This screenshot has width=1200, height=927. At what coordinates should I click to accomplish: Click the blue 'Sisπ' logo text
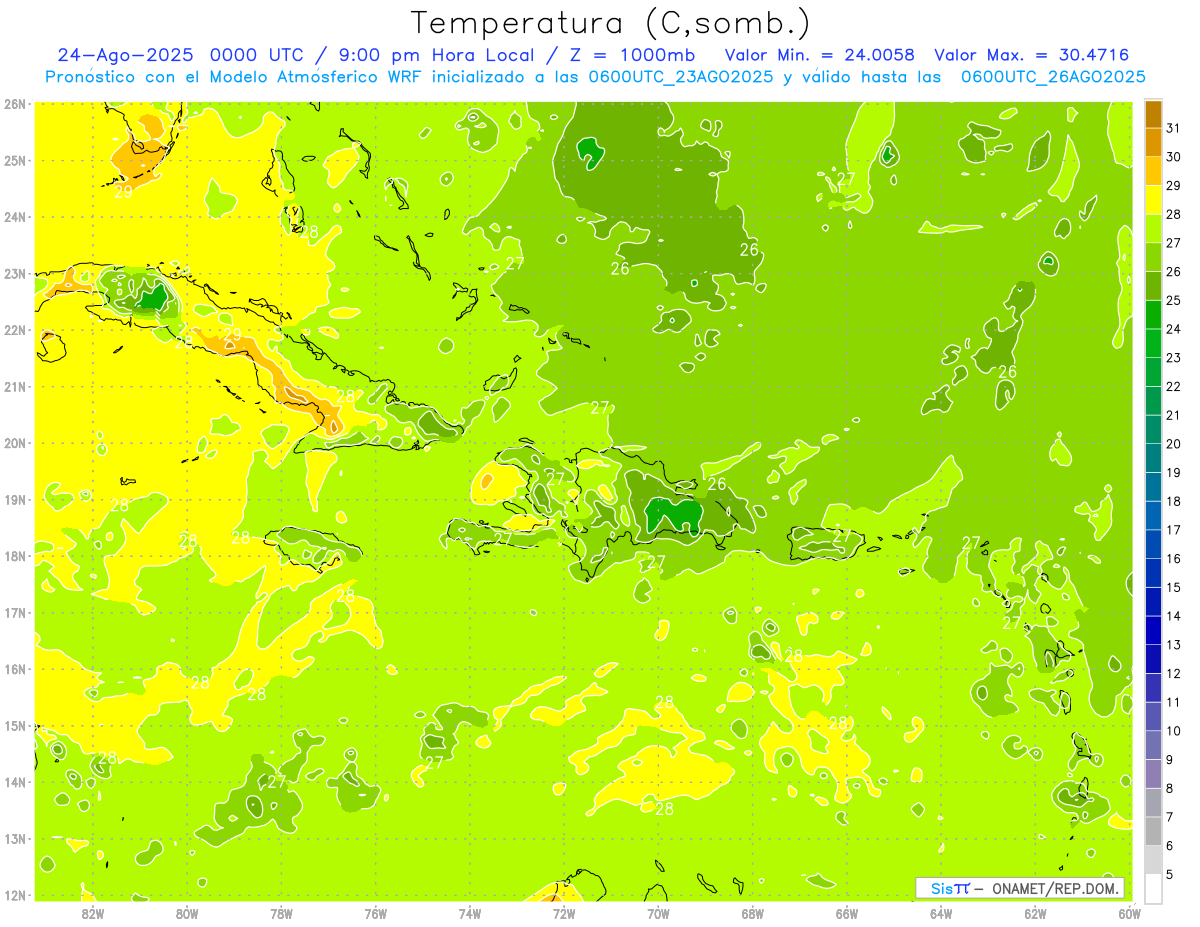point(949,888)
